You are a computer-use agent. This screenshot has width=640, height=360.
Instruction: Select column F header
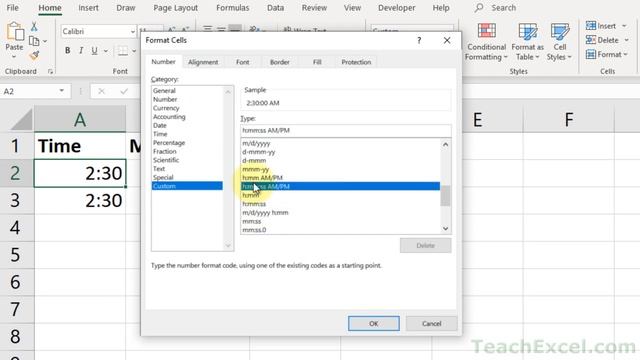point(569,120)
